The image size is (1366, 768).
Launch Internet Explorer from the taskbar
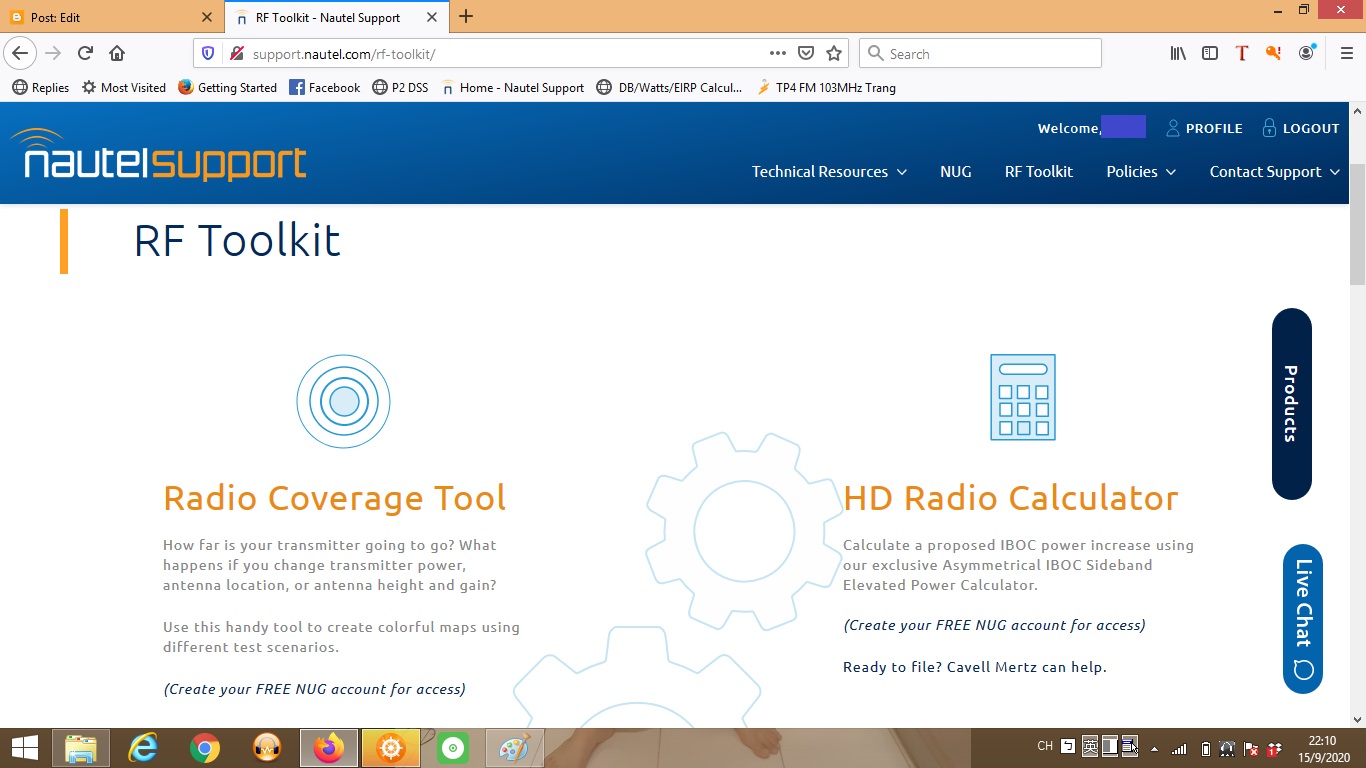[143, 748]
